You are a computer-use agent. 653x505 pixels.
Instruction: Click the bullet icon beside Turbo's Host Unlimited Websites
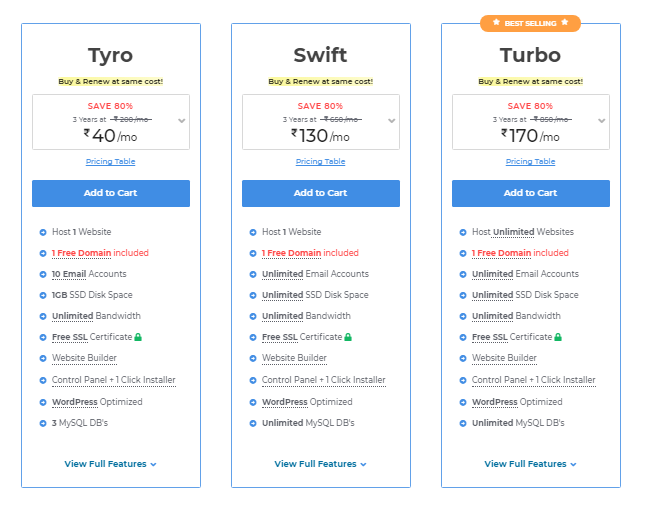click(x=463, y=232)
